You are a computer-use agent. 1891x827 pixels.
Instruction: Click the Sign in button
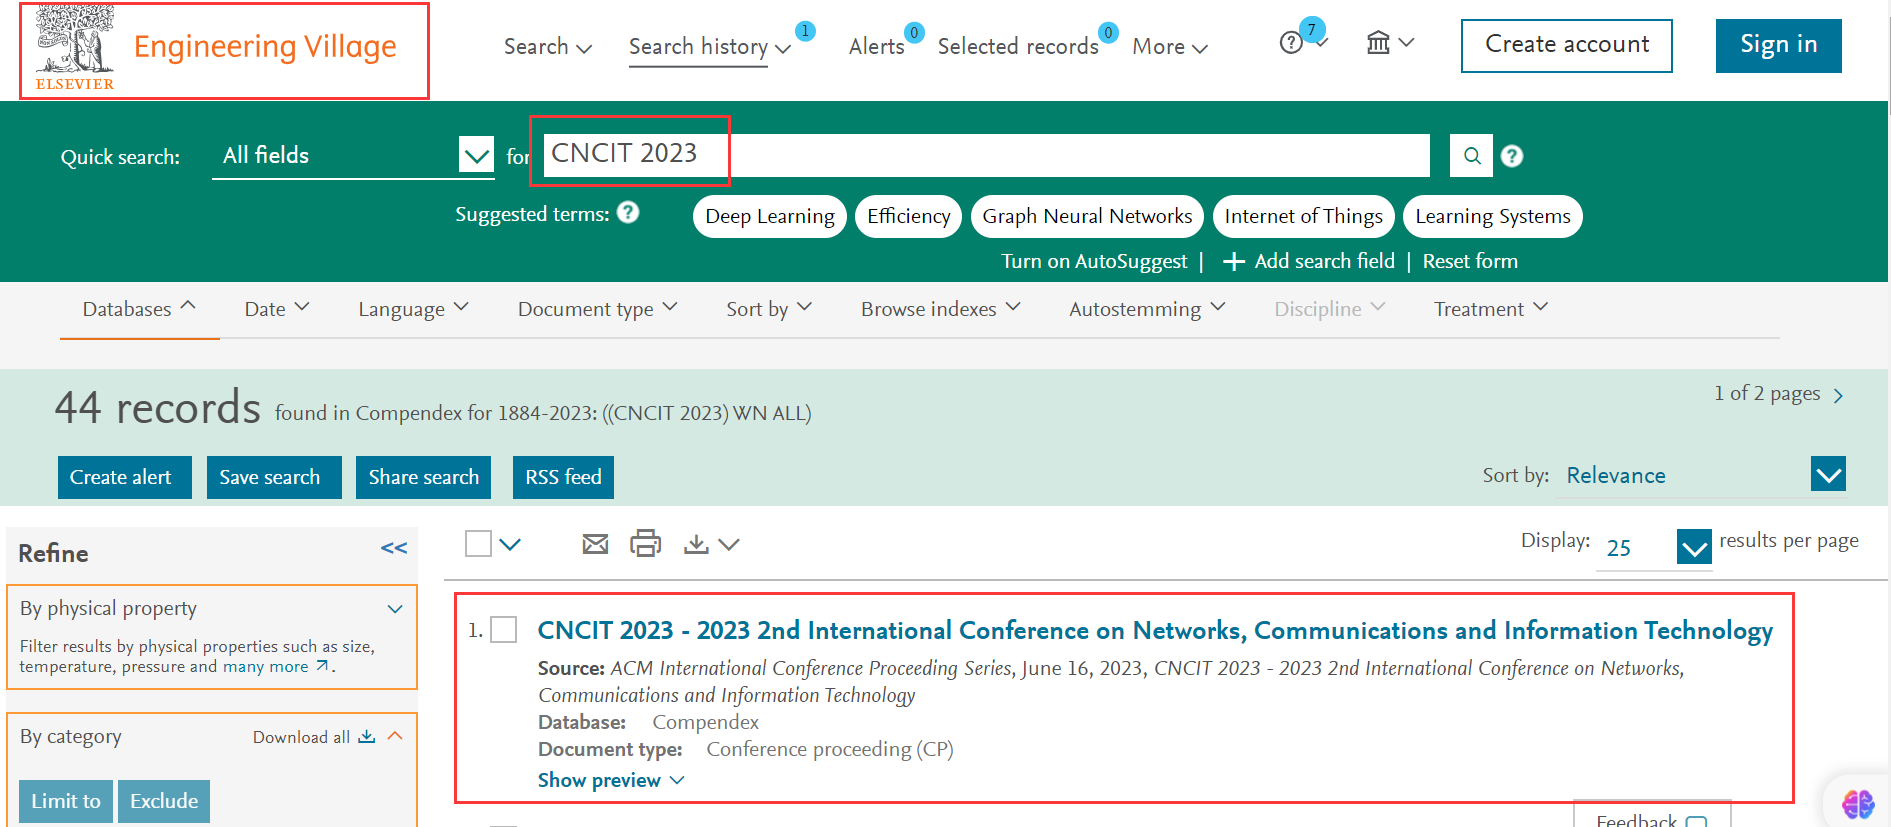pyautogui.click(x=1778, y=45)
